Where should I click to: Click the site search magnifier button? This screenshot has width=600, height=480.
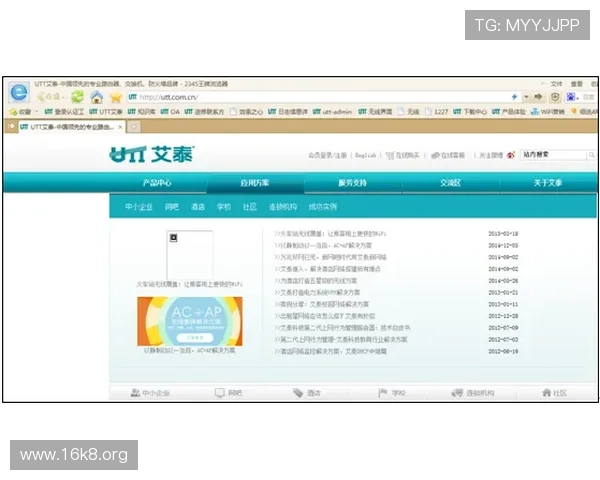592,155
